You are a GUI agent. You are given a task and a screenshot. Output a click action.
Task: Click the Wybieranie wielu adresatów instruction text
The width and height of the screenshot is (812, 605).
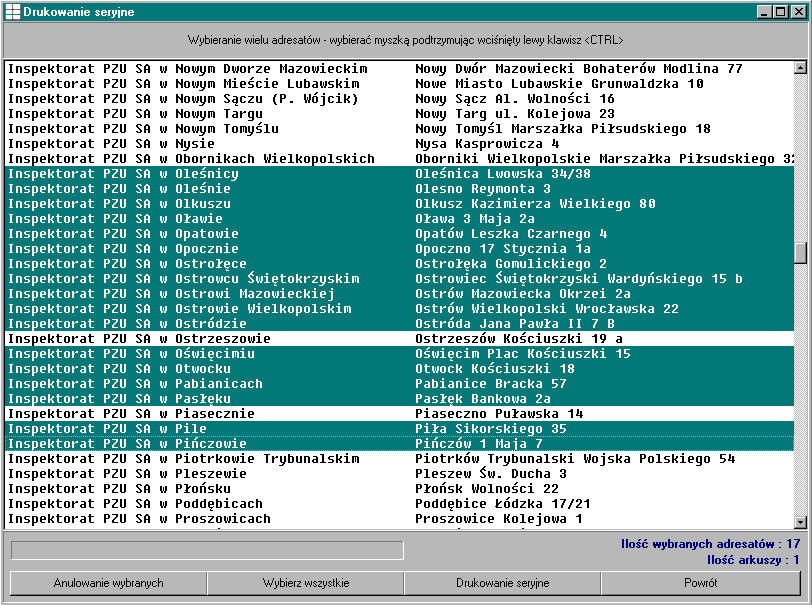tap(405, 40)
